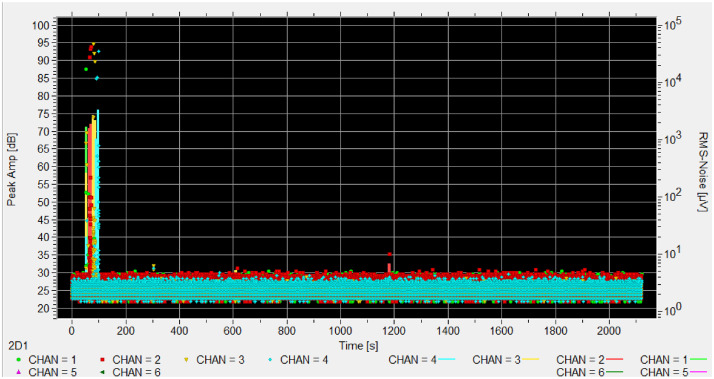Select the CHAN = 4 cyan diamond legend marker
The image size is (714, 379).
pyautogui.click(x=270, y=360)
